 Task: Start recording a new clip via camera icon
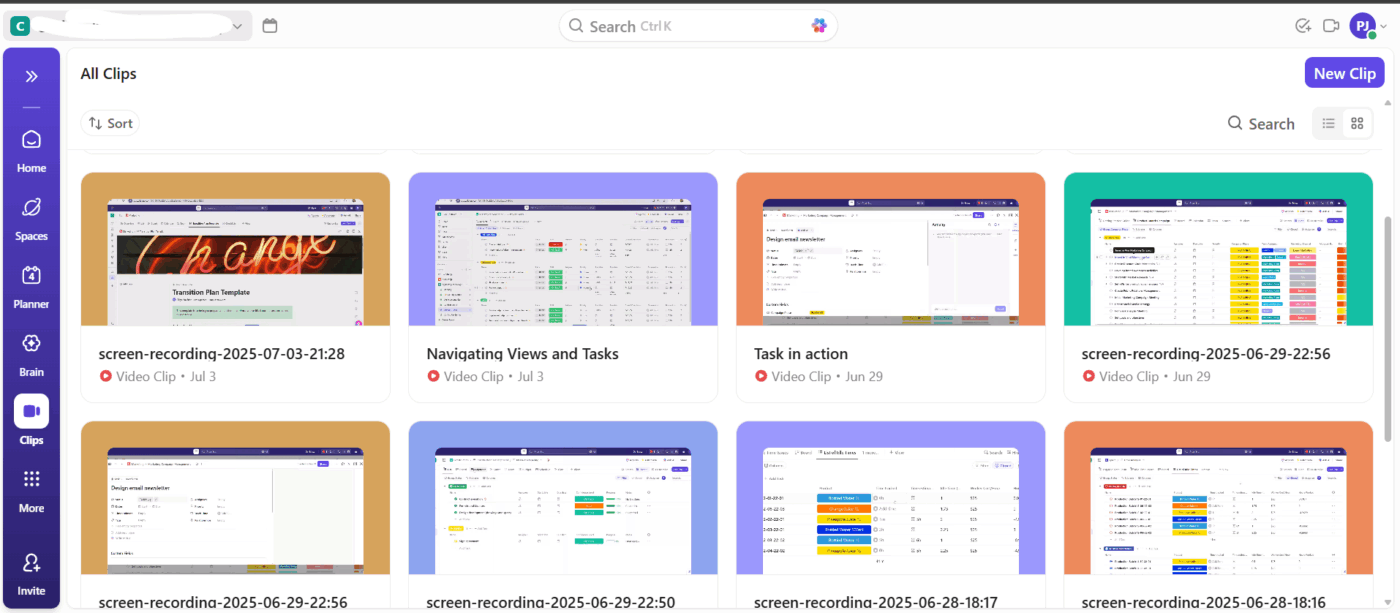1331,25
